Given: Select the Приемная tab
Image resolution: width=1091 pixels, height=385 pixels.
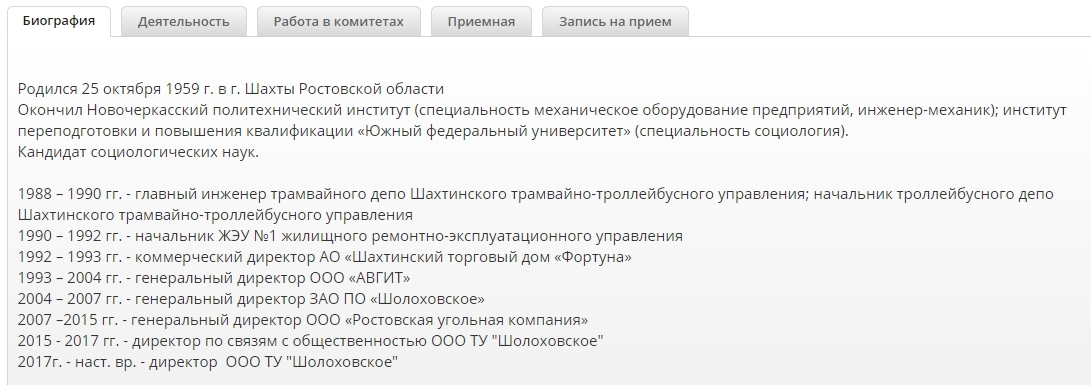Looking at the screenshot, I should [x=481, y=21].
